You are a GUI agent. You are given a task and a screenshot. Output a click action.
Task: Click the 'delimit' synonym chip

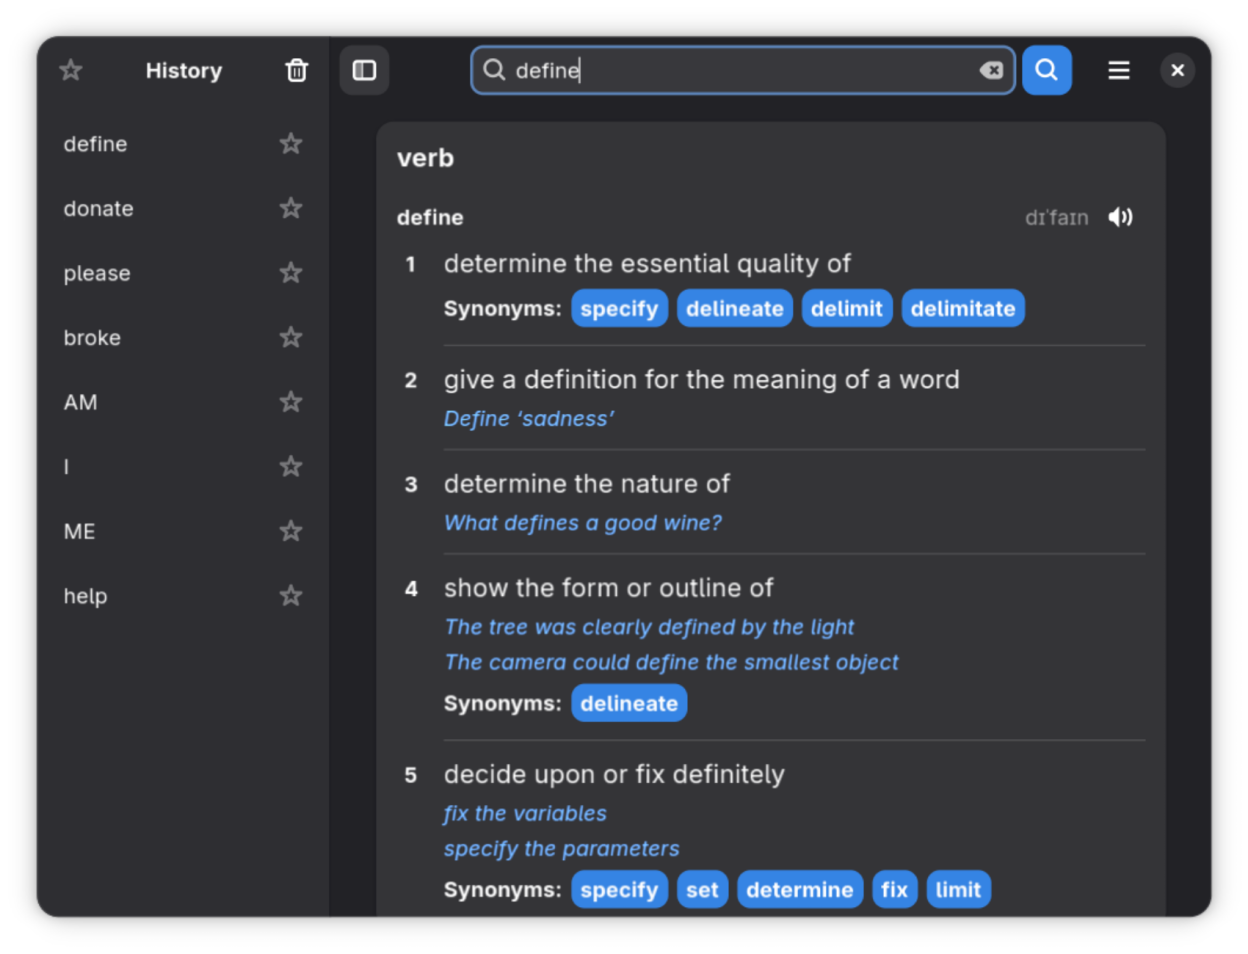(846, 309)
